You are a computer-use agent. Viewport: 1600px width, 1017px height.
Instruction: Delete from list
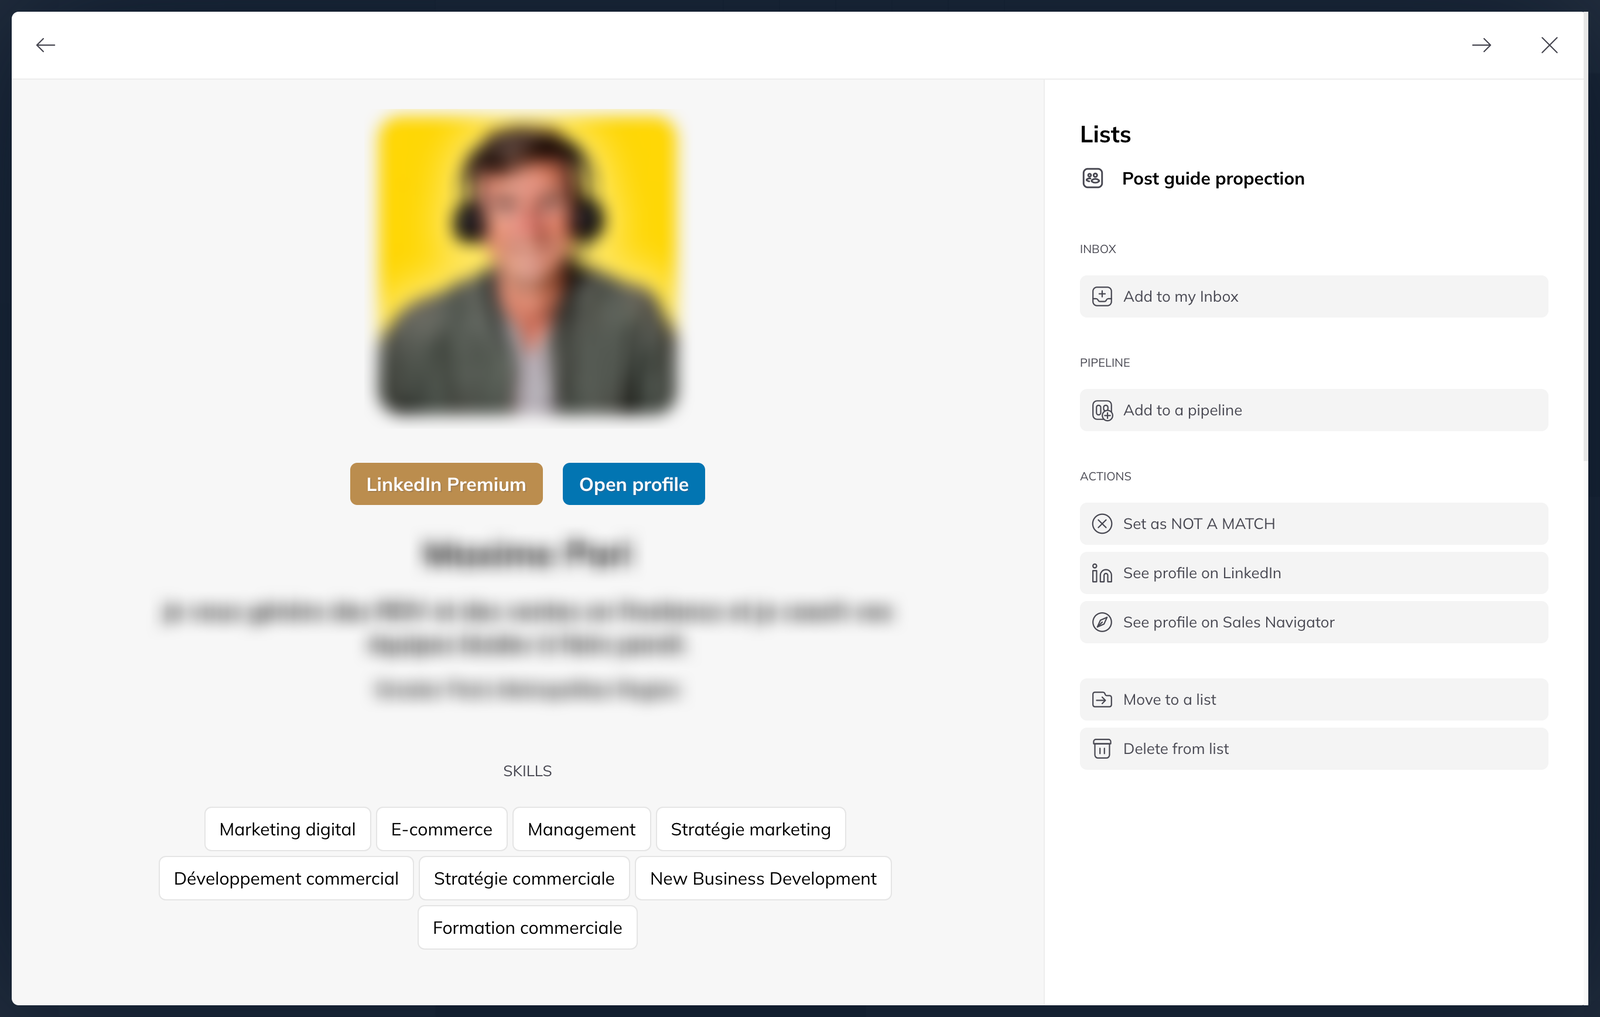[x=1314, y=749]
